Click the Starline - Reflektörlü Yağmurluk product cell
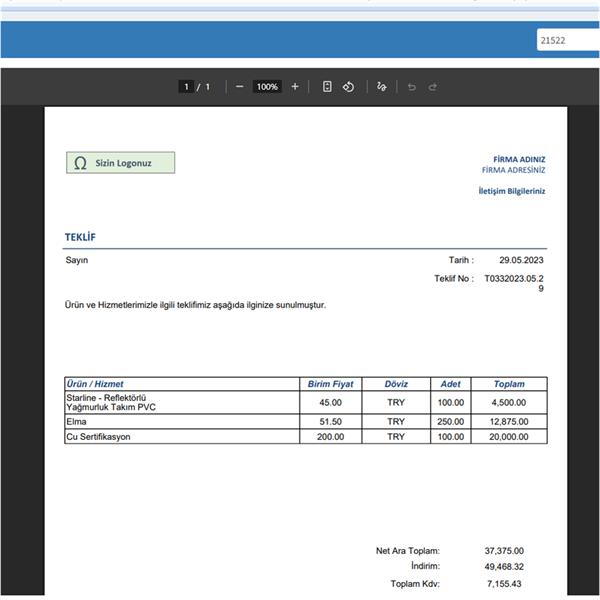This screenshot has width=600, height=600. tap(182, 403)
